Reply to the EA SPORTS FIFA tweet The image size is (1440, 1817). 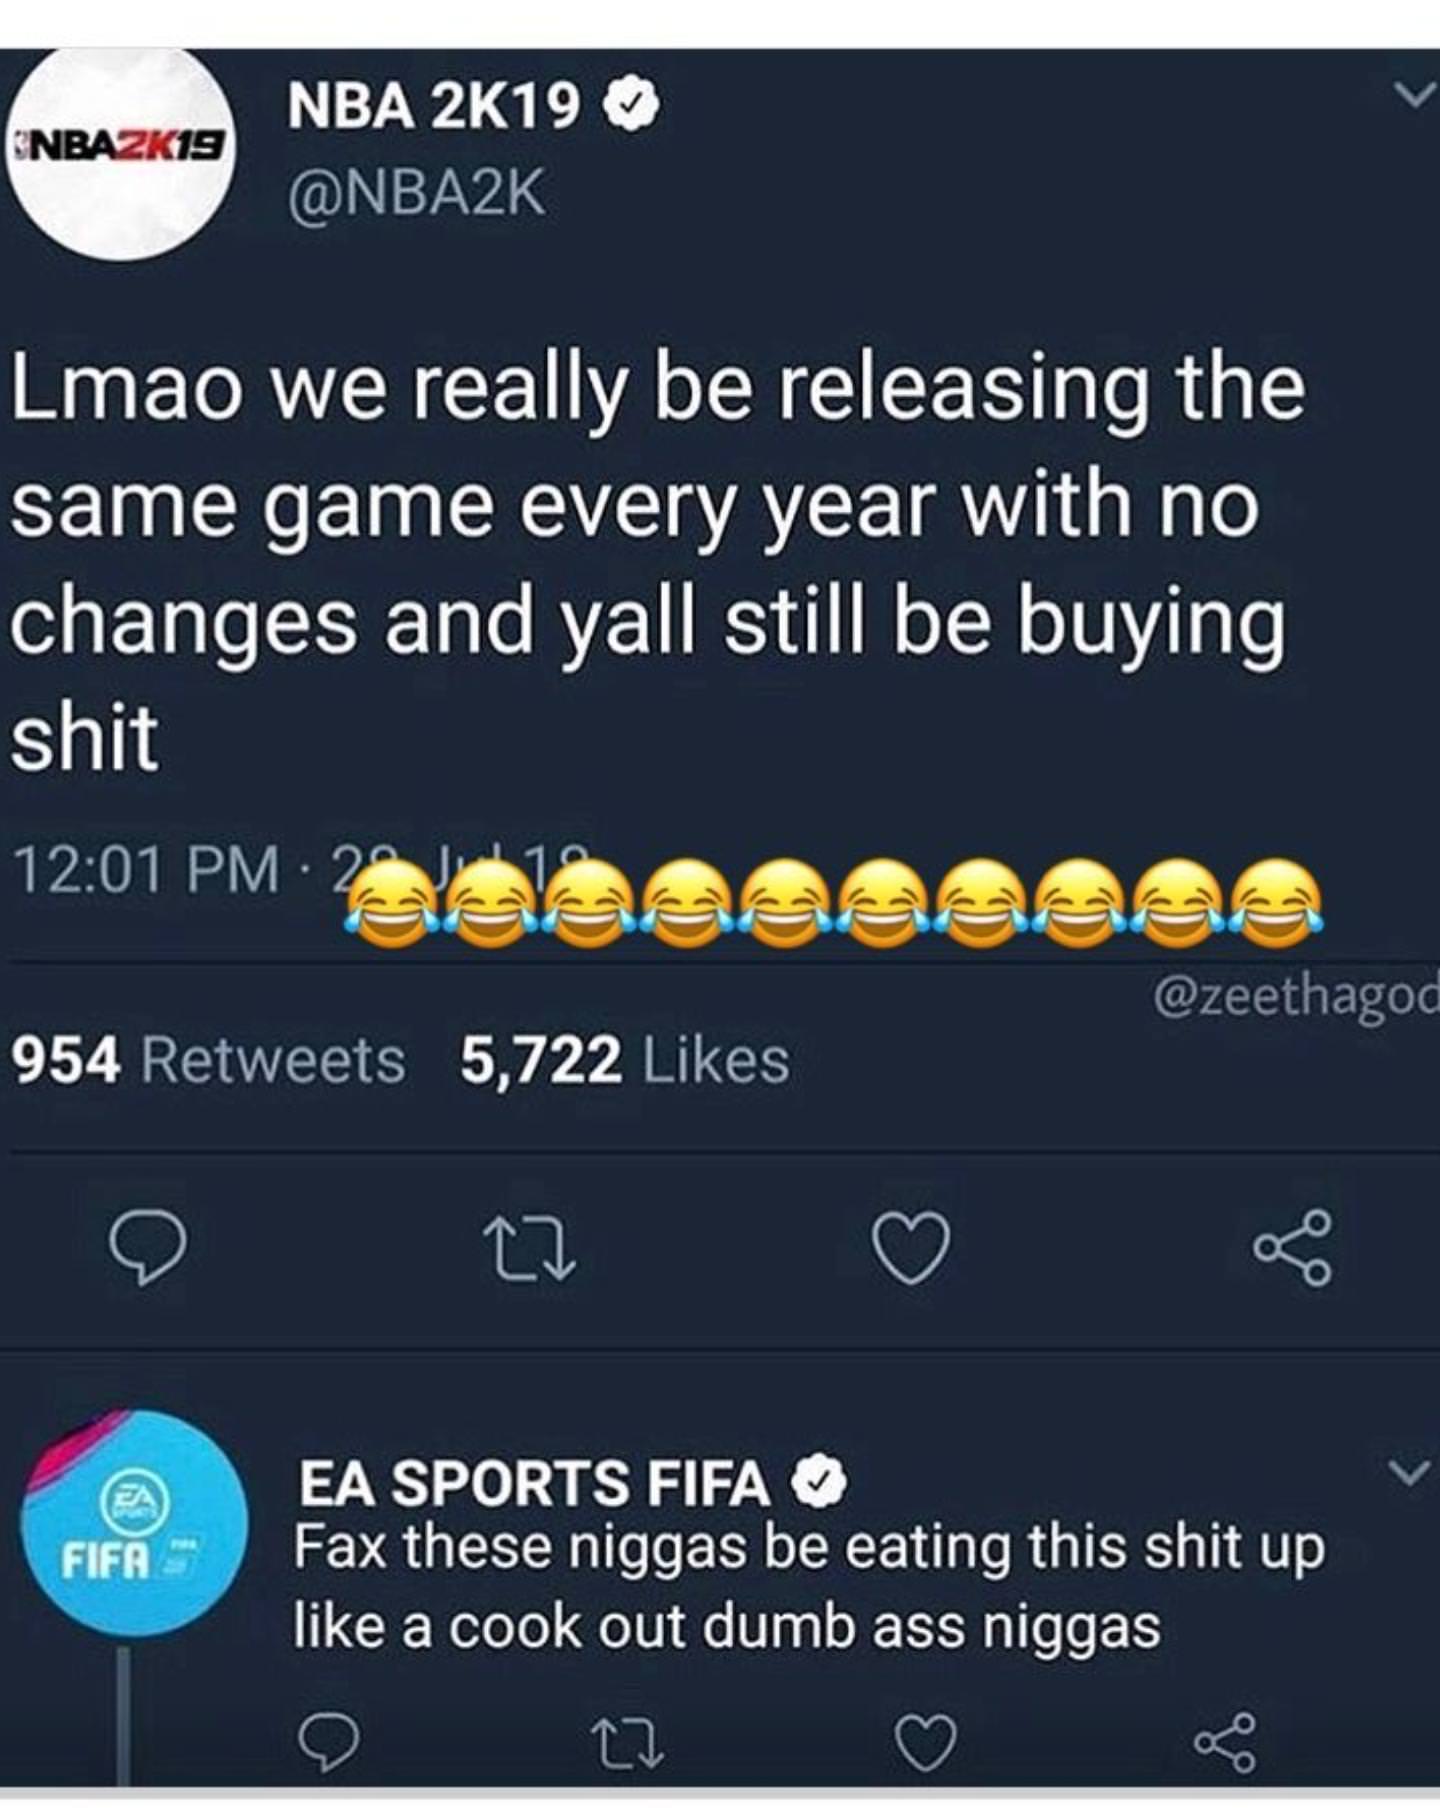[330, 1743]
